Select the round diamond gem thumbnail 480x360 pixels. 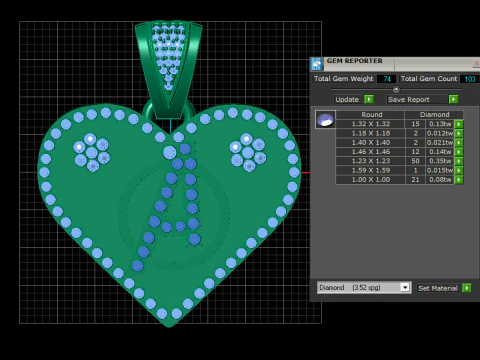pos(325,119)
